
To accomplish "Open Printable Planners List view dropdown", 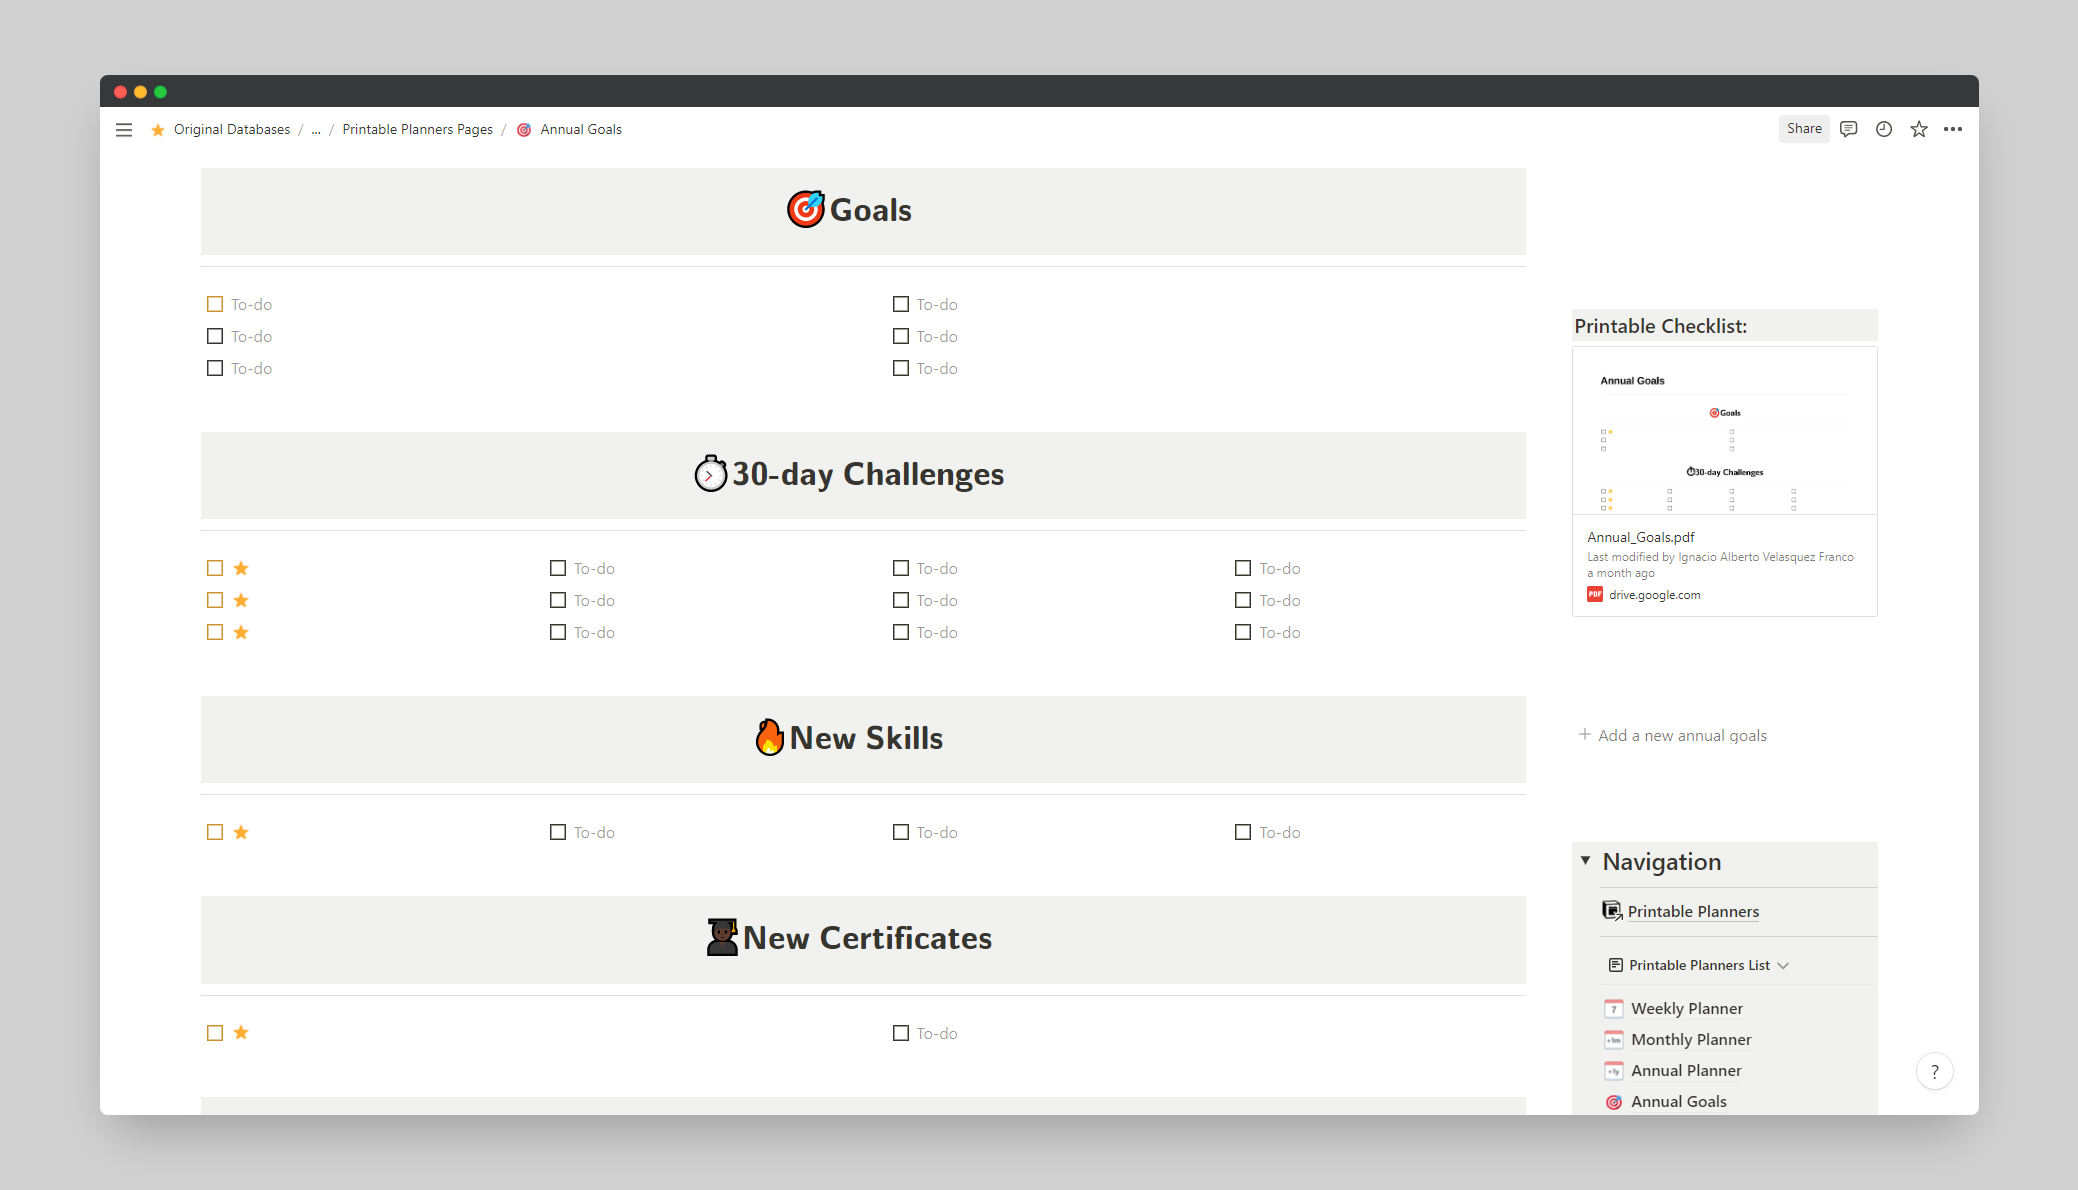I will coord(1698,965).
